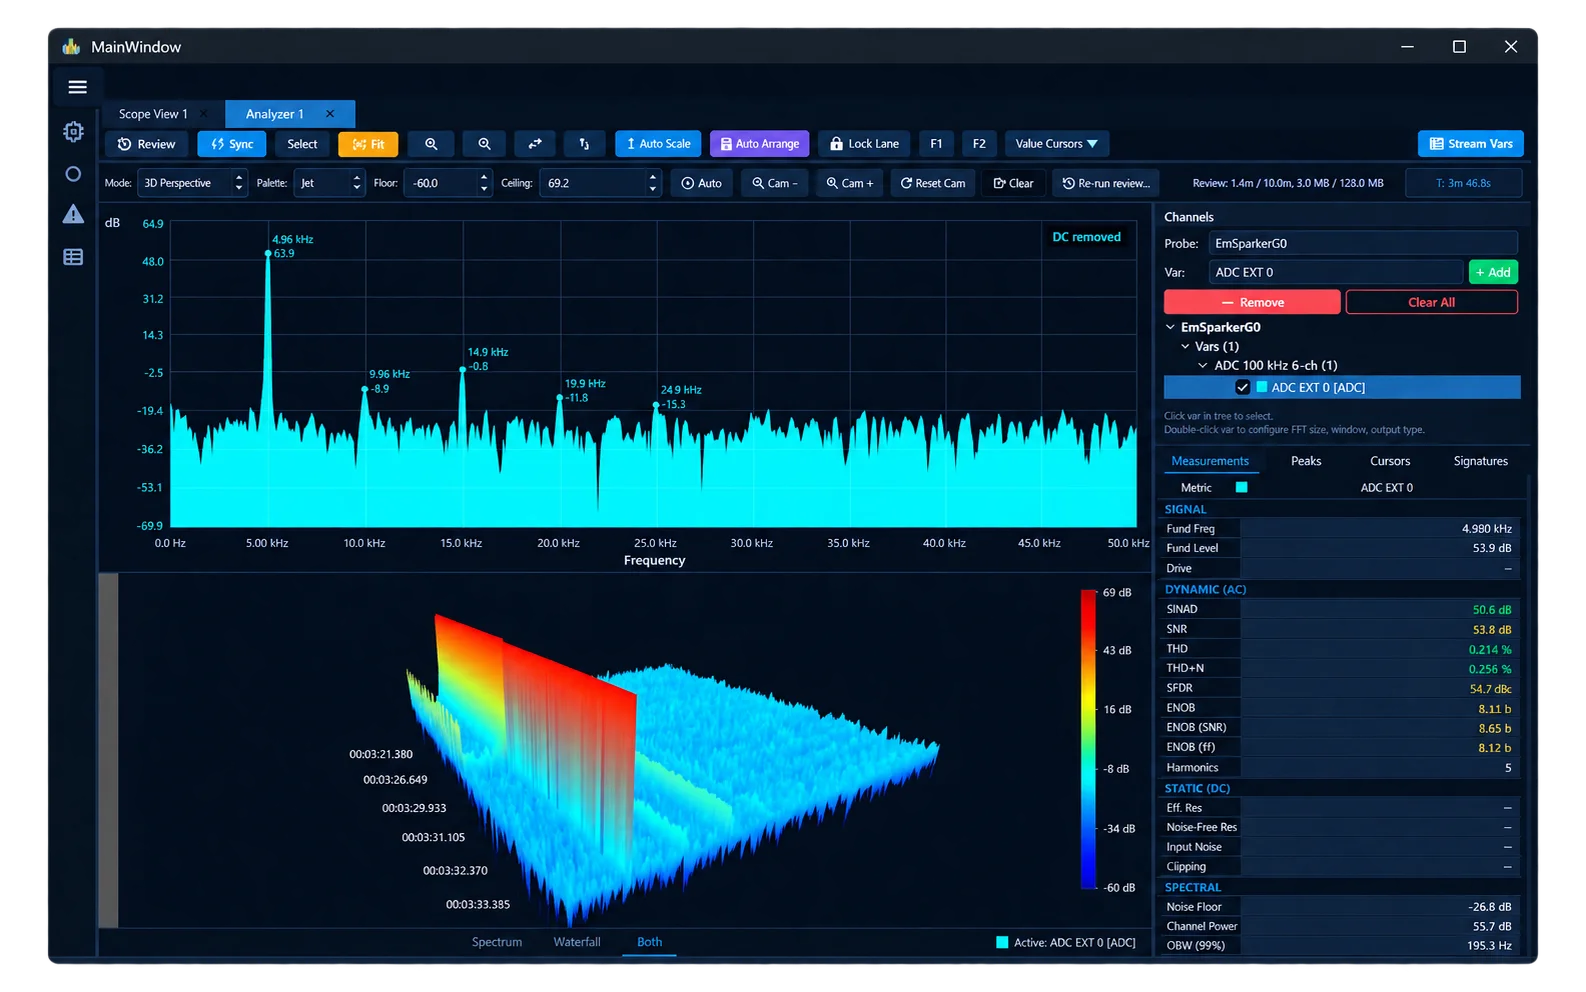This screenshot has height=992, width=1586.
Task: Click Auto Arrange
Action: [760, 144]
